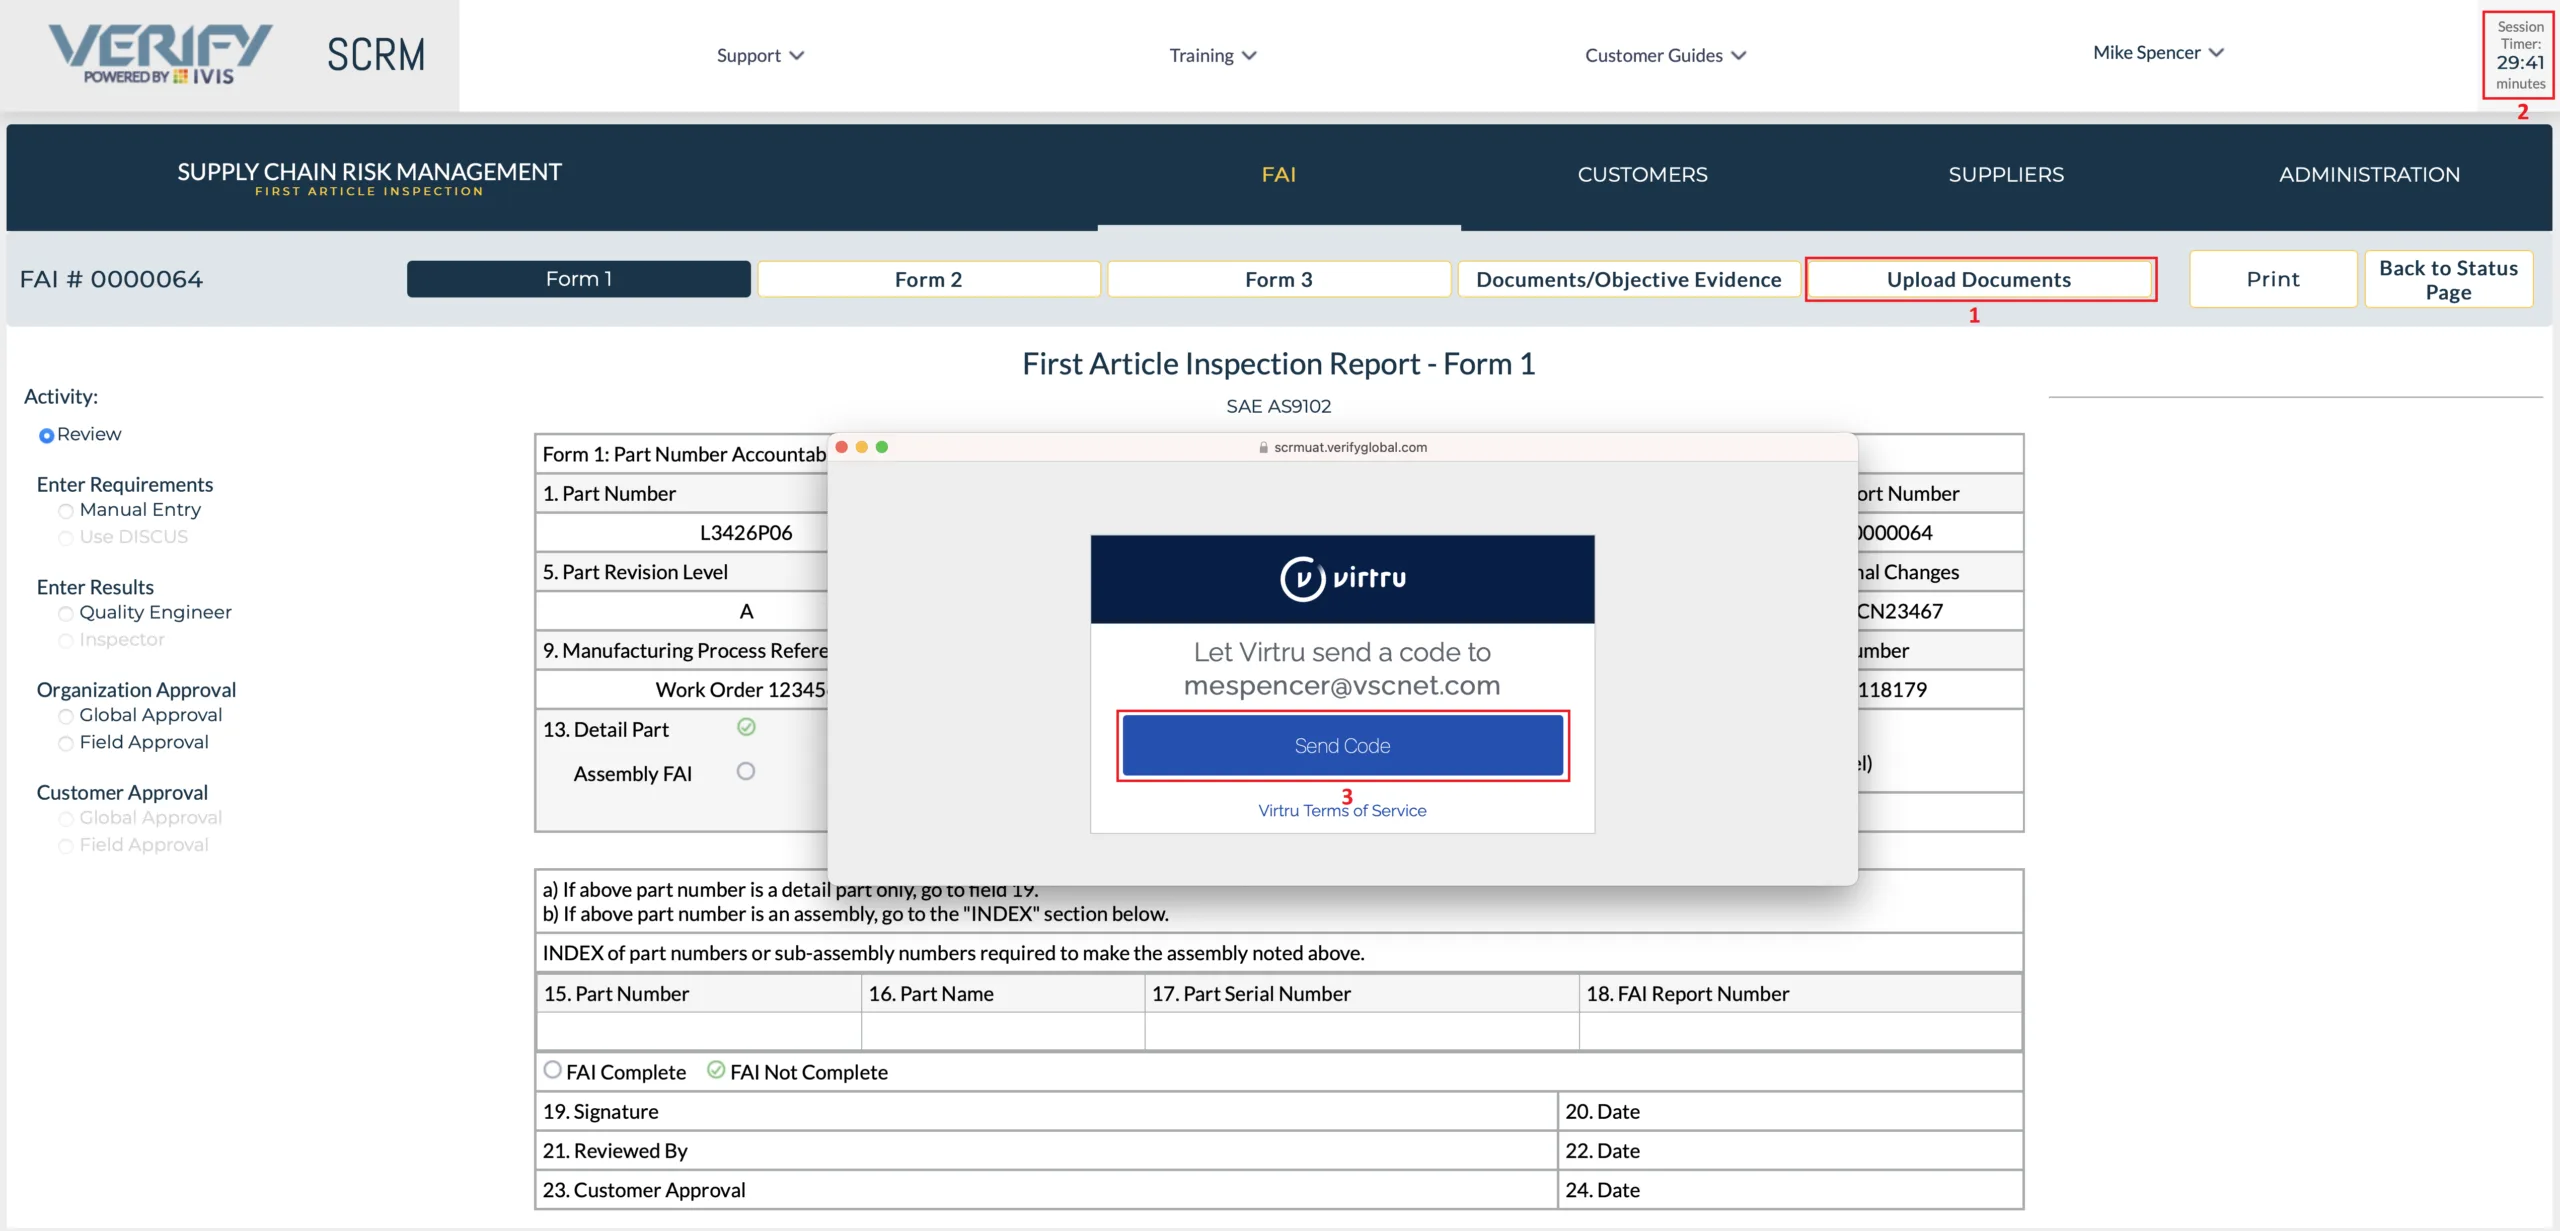This screenshot has height=1231, width=2560.
Task: Select Global Approval under Organization Approval
Action: click(x=66, y=716)
